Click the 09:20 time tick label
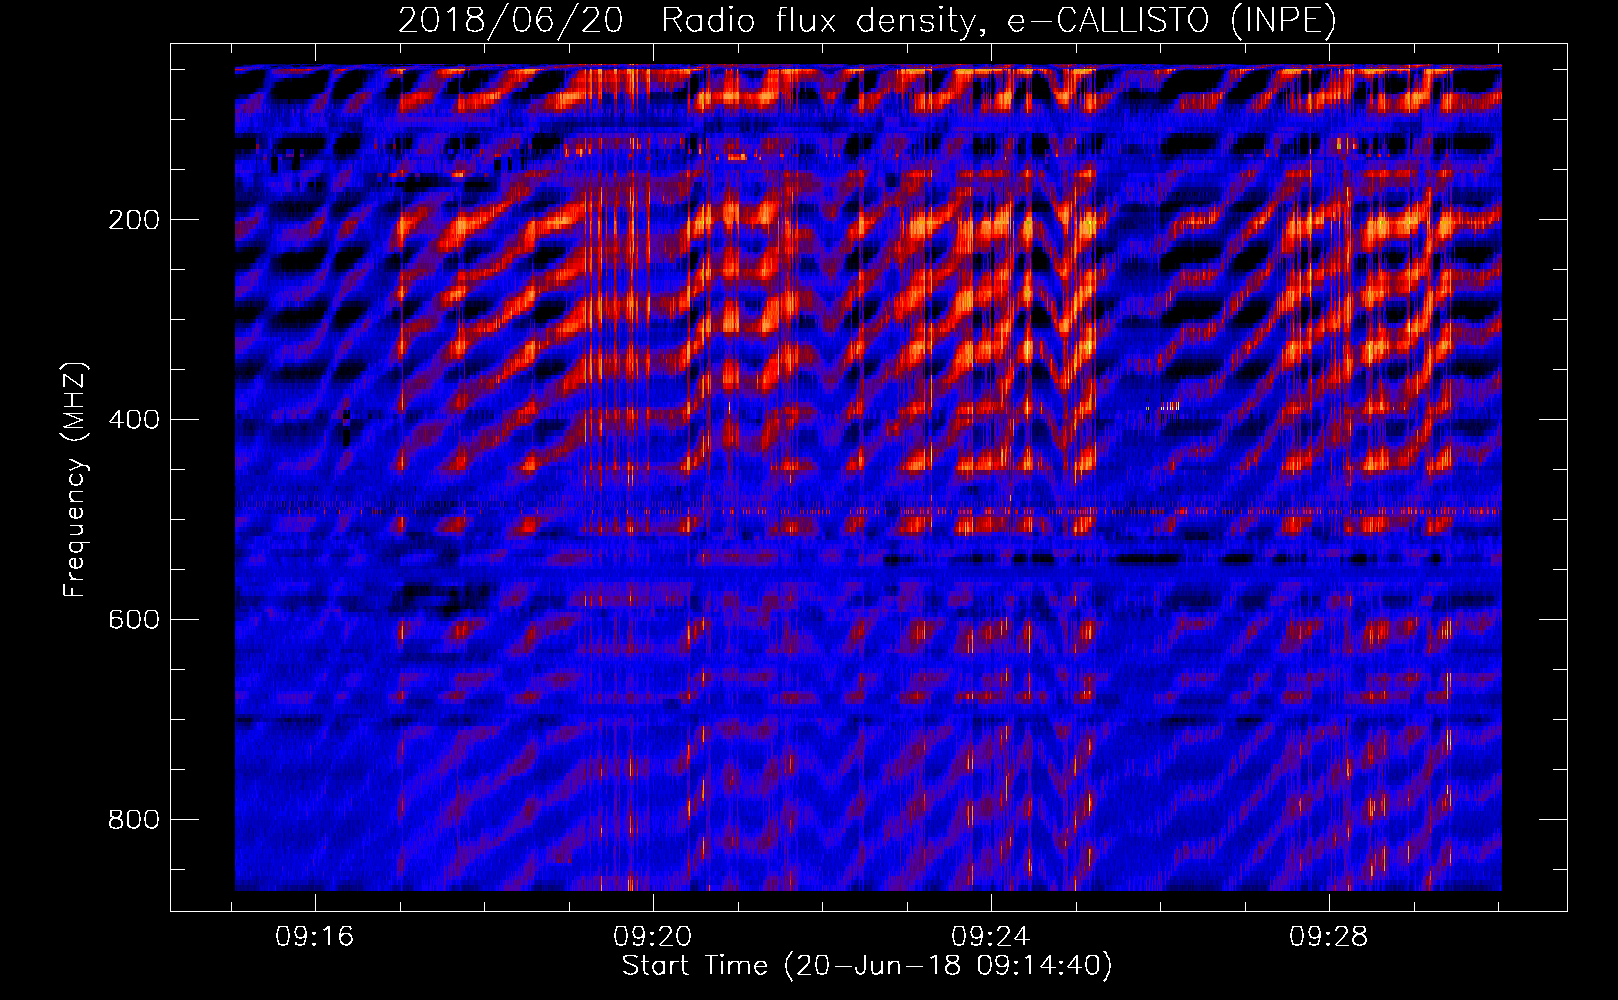 (x=653, y=937)
